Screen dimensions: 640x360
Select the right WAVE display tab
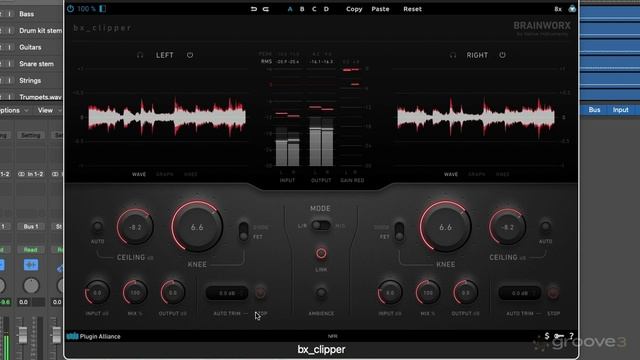pos(451,174)
